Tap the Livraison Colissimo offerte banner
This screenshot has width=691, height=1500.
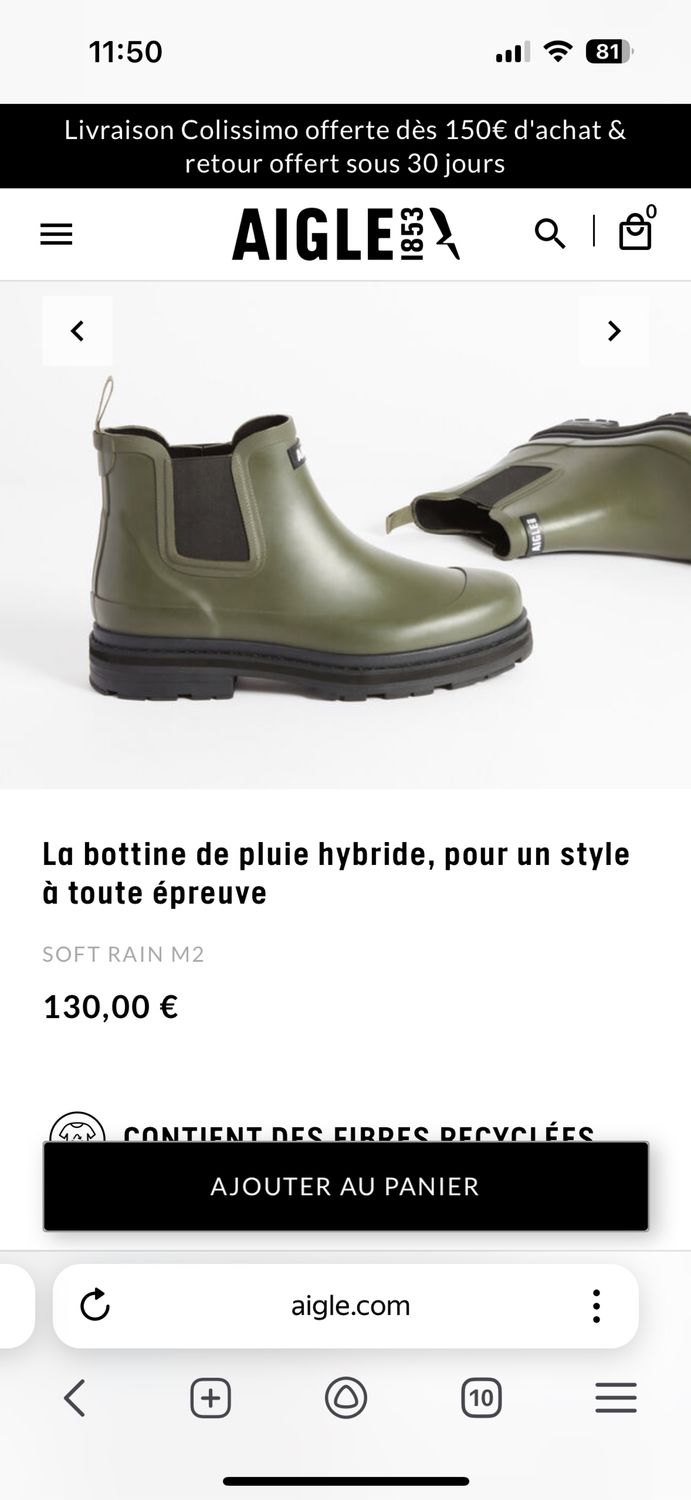point(346,146)
